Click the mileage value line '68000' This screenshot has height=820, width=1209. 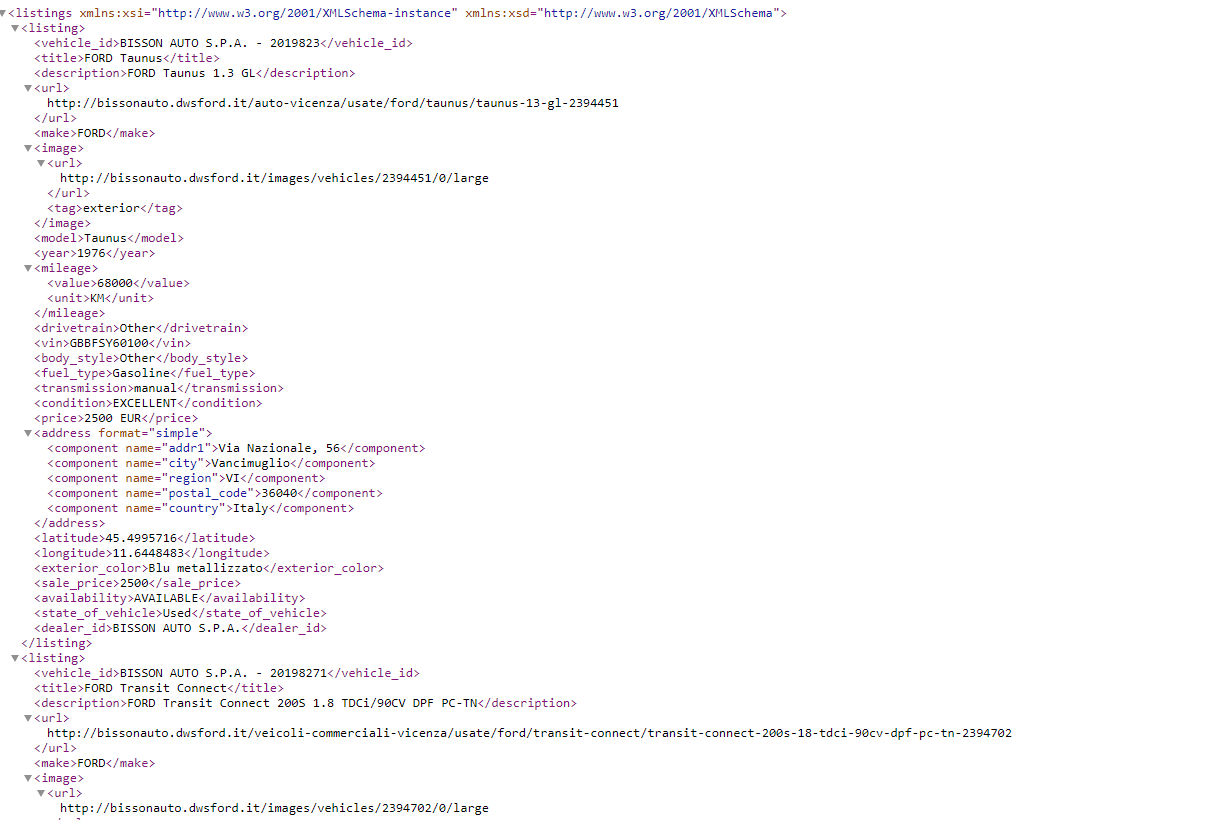click(x=118, y=283)
